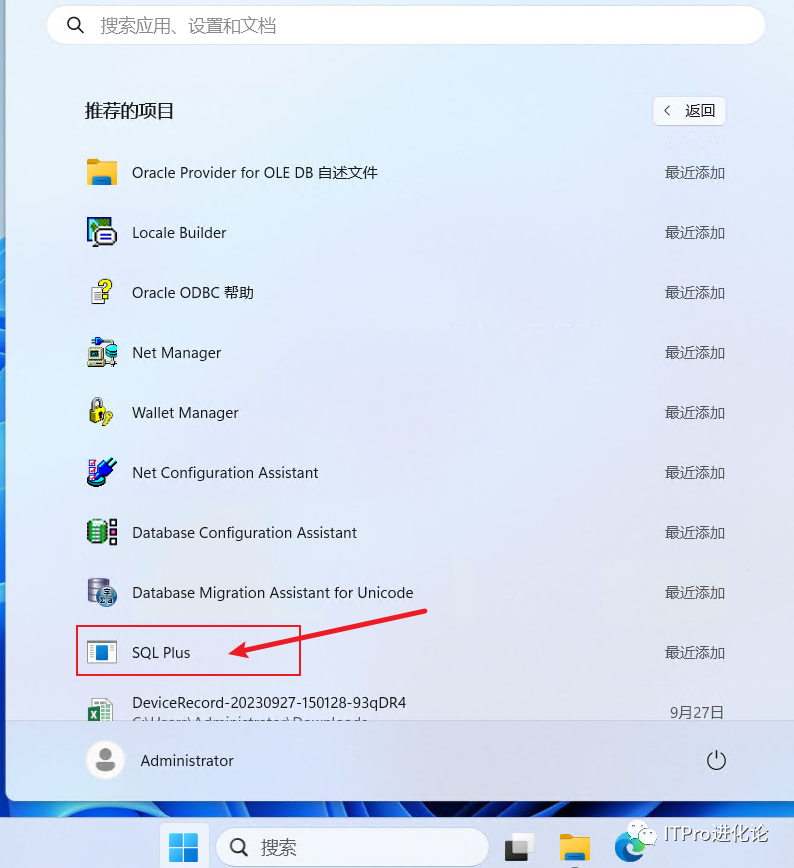Screen dimensions: 794x868
Task: Click the 9月27日 date of DeviceRecord
Action: coord(697,712)
